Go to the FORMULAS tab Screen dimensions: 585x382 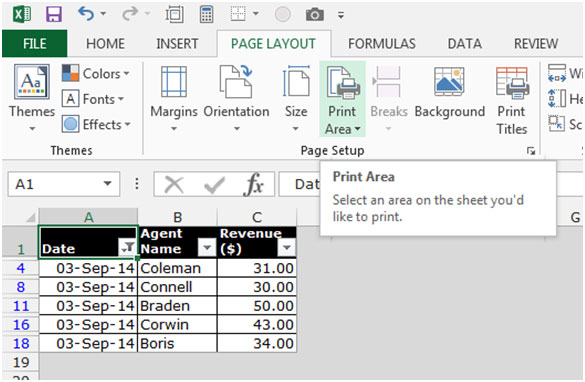point(382,44)
